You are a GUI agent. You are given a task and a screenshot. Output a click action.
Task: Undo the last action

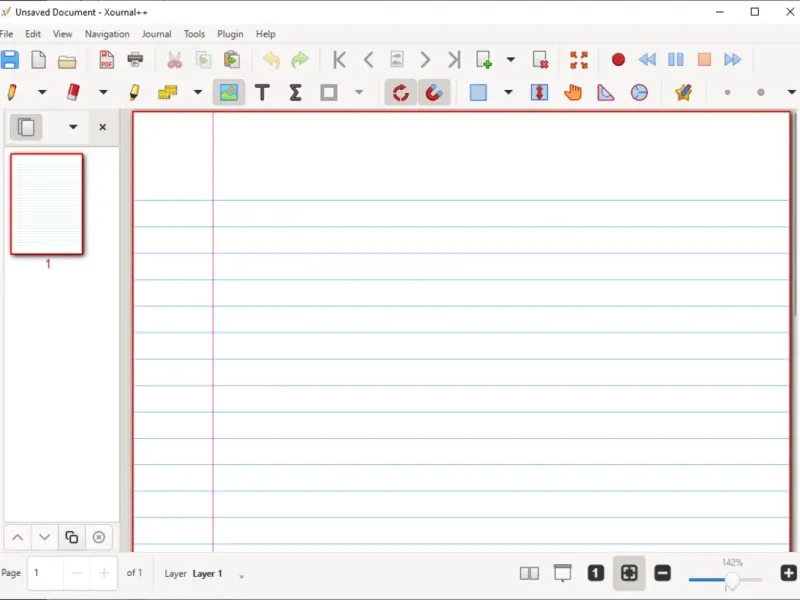271,60
